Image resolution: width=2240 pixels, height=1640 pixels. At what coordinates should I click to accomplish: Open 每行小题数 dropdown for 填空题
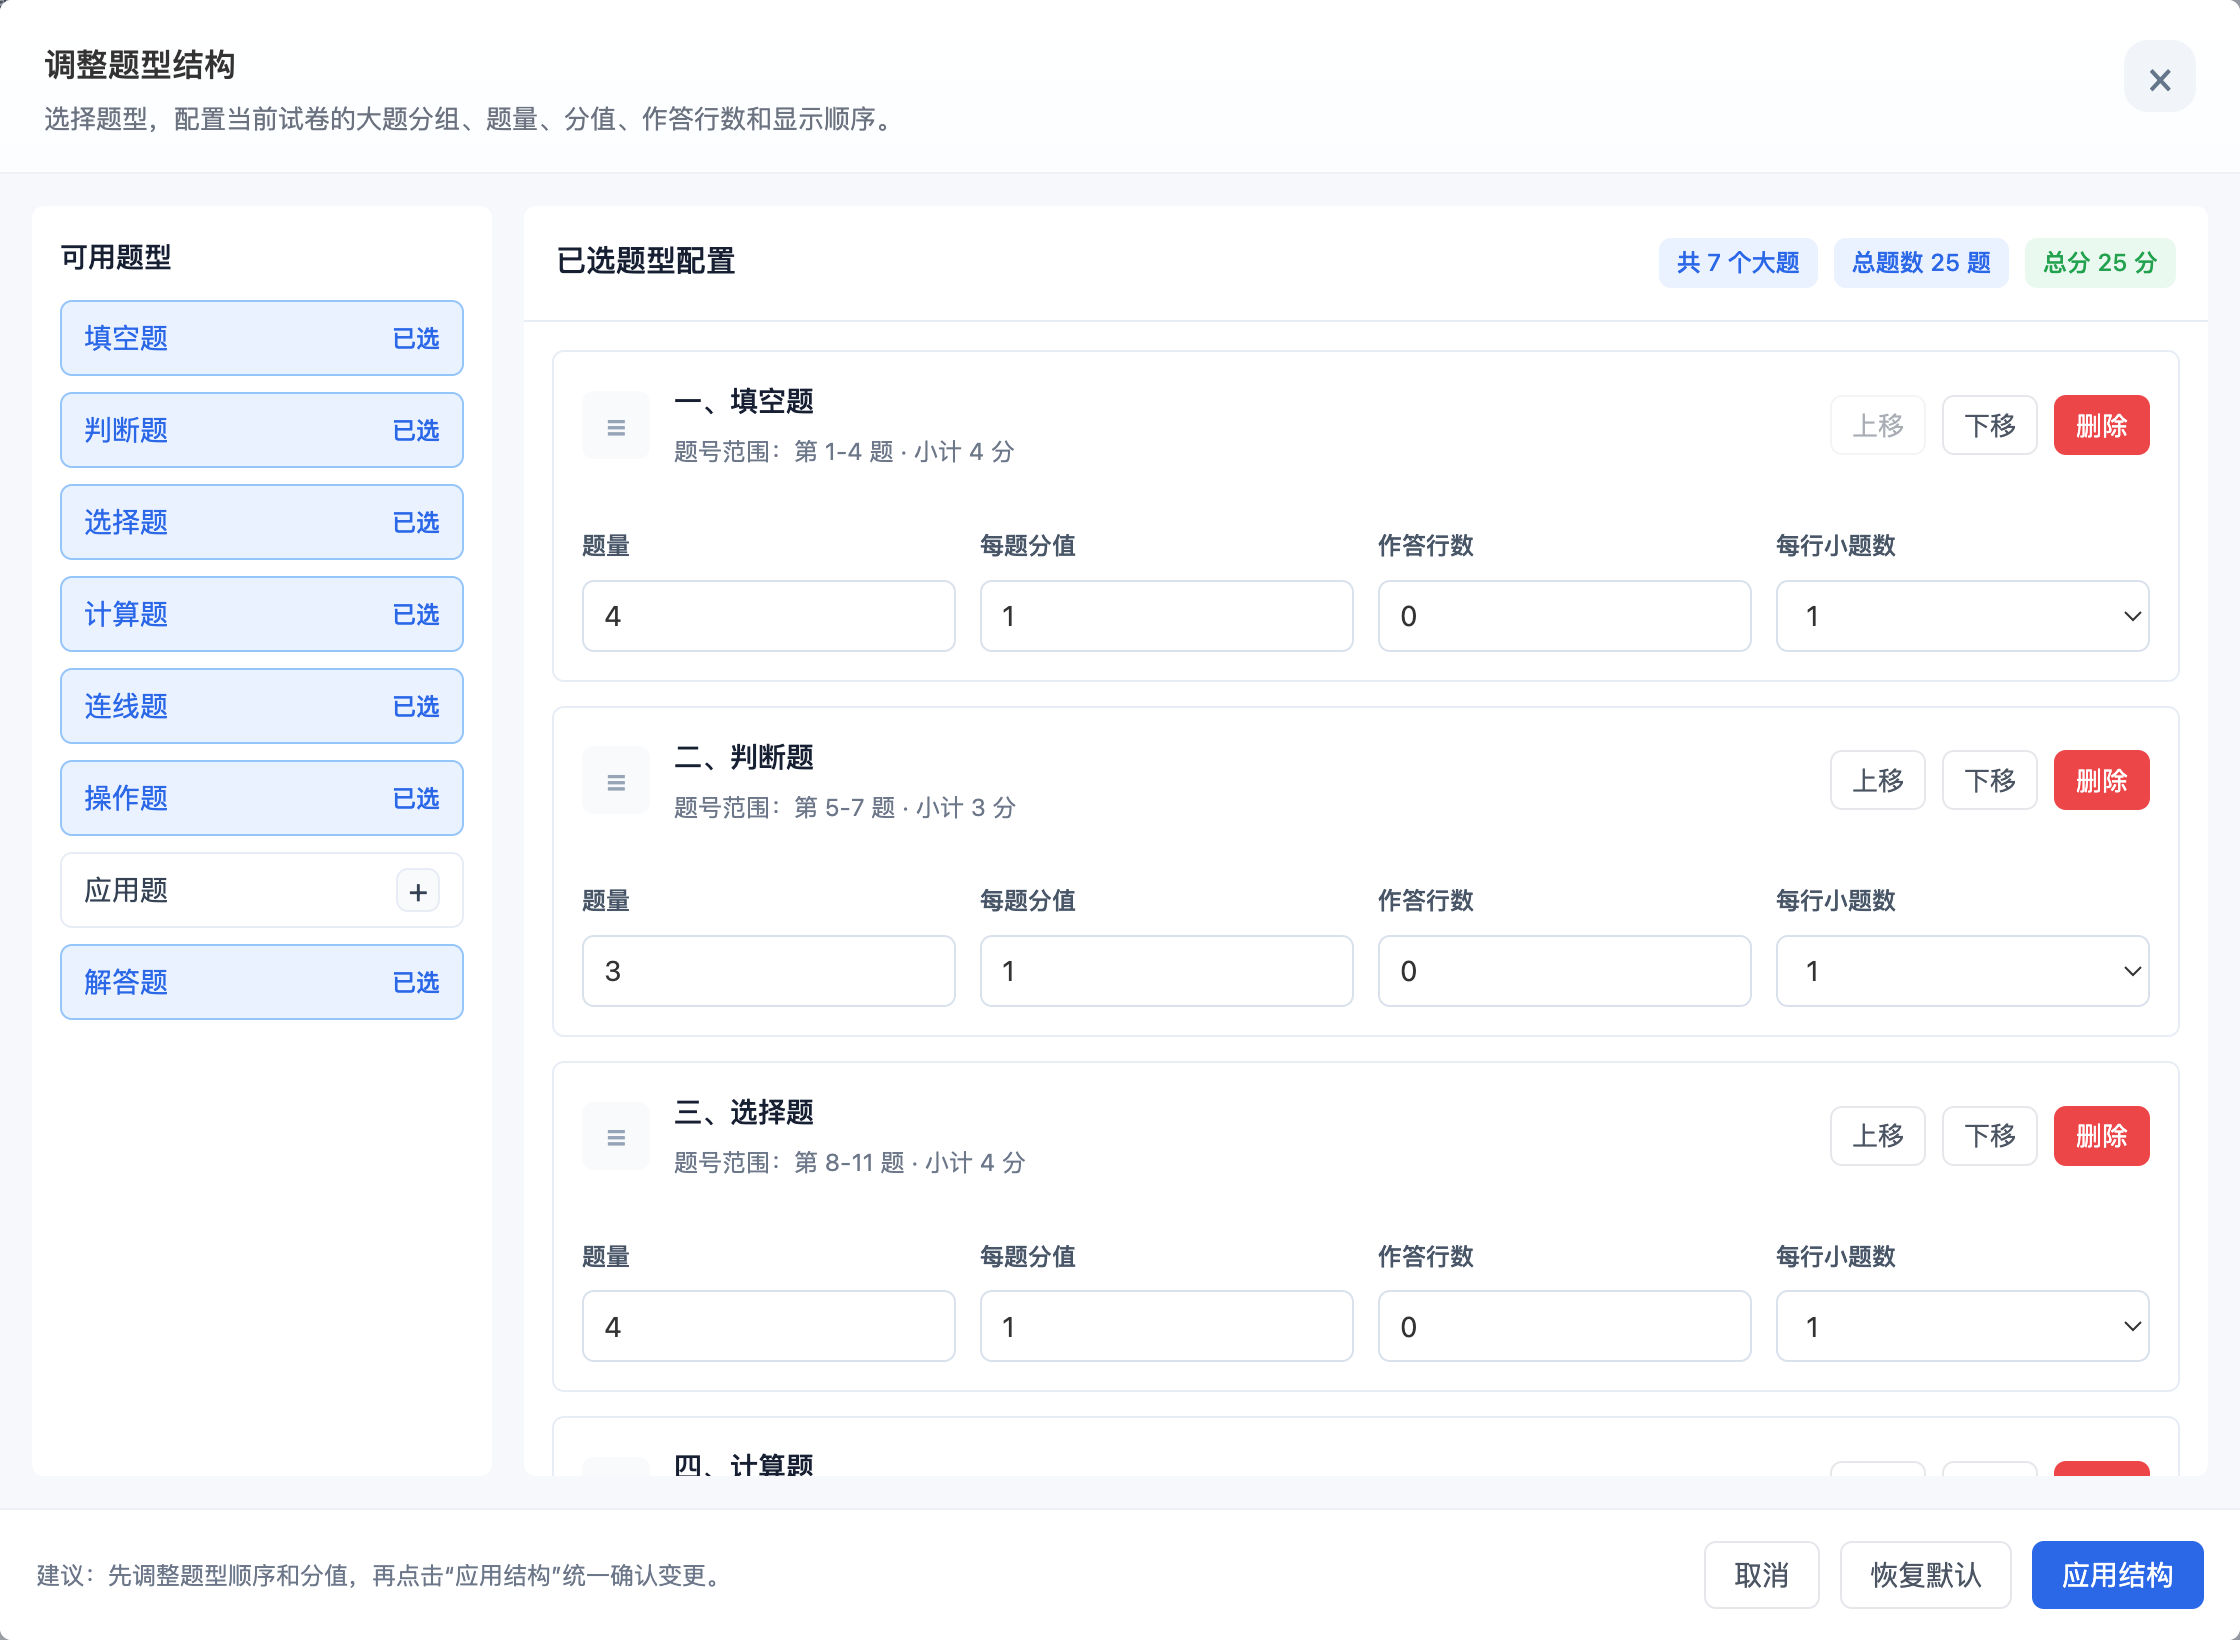coord(1962,616)
